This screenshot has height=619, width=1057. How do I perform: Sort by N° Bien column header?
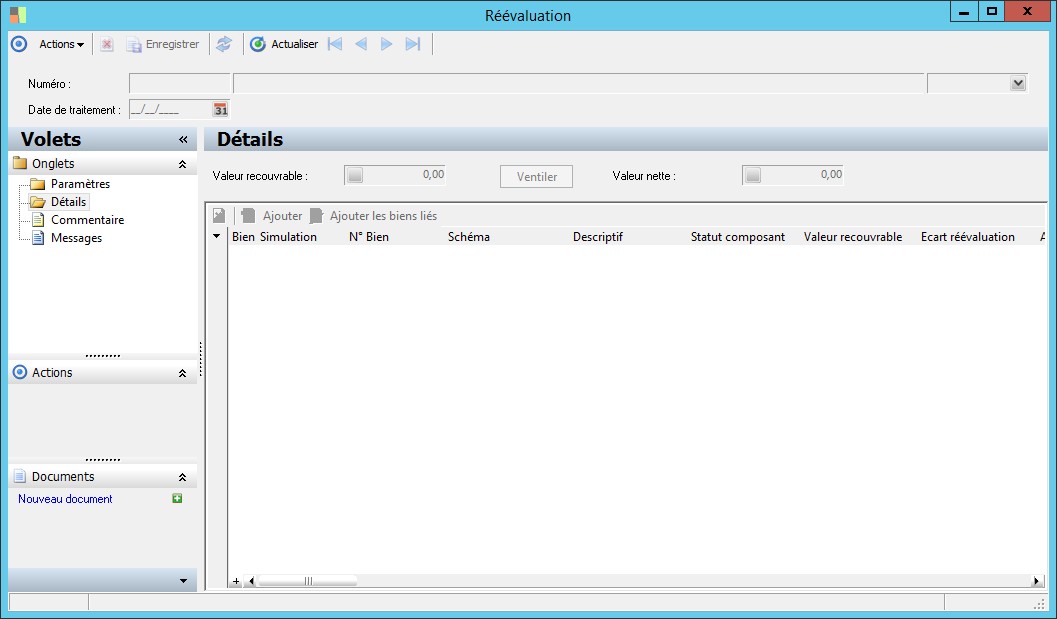369,237
